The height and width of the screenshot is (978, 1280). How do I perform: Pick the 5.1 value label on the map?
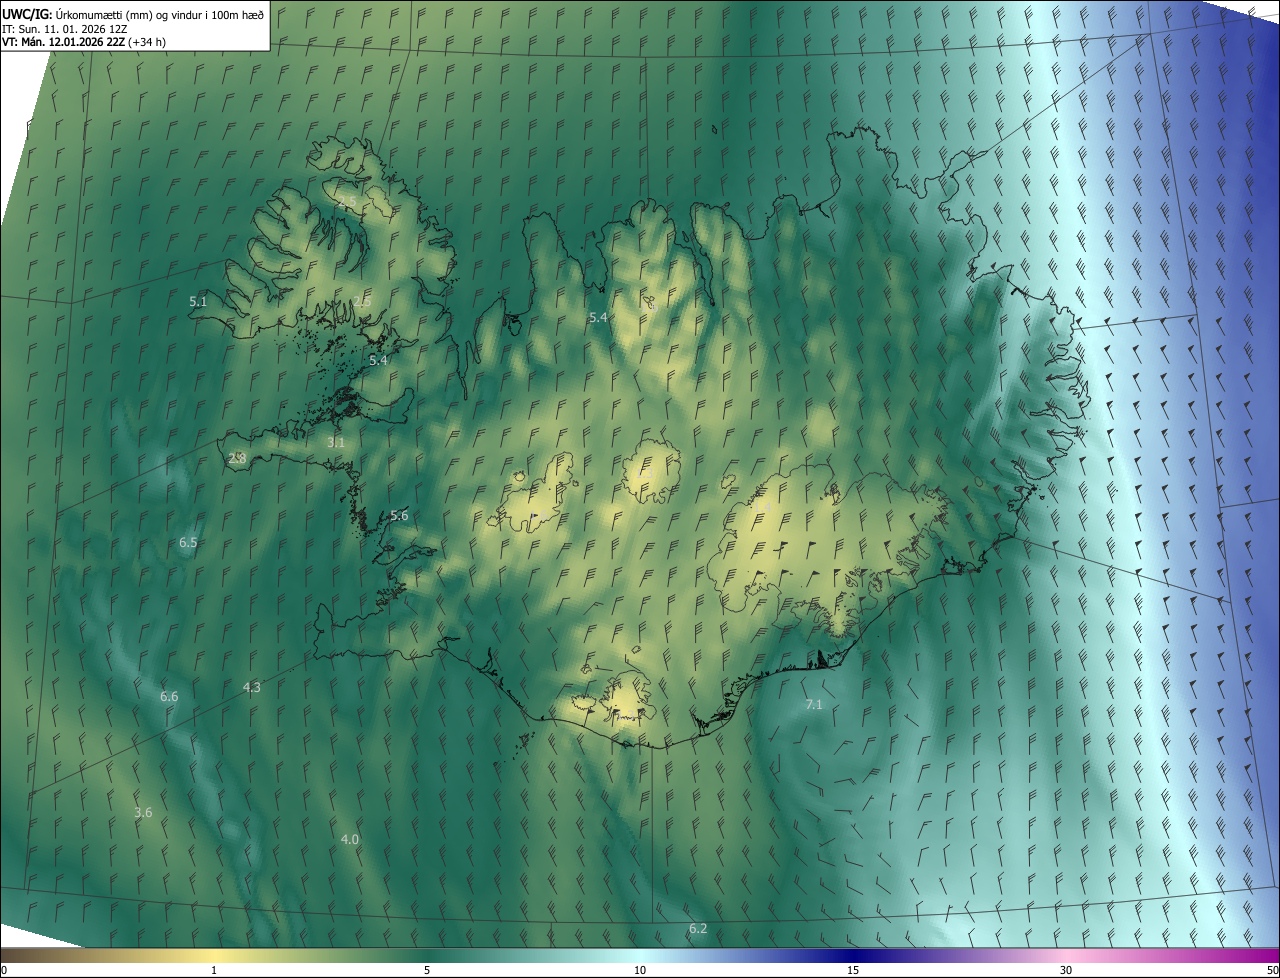[198, 301]
